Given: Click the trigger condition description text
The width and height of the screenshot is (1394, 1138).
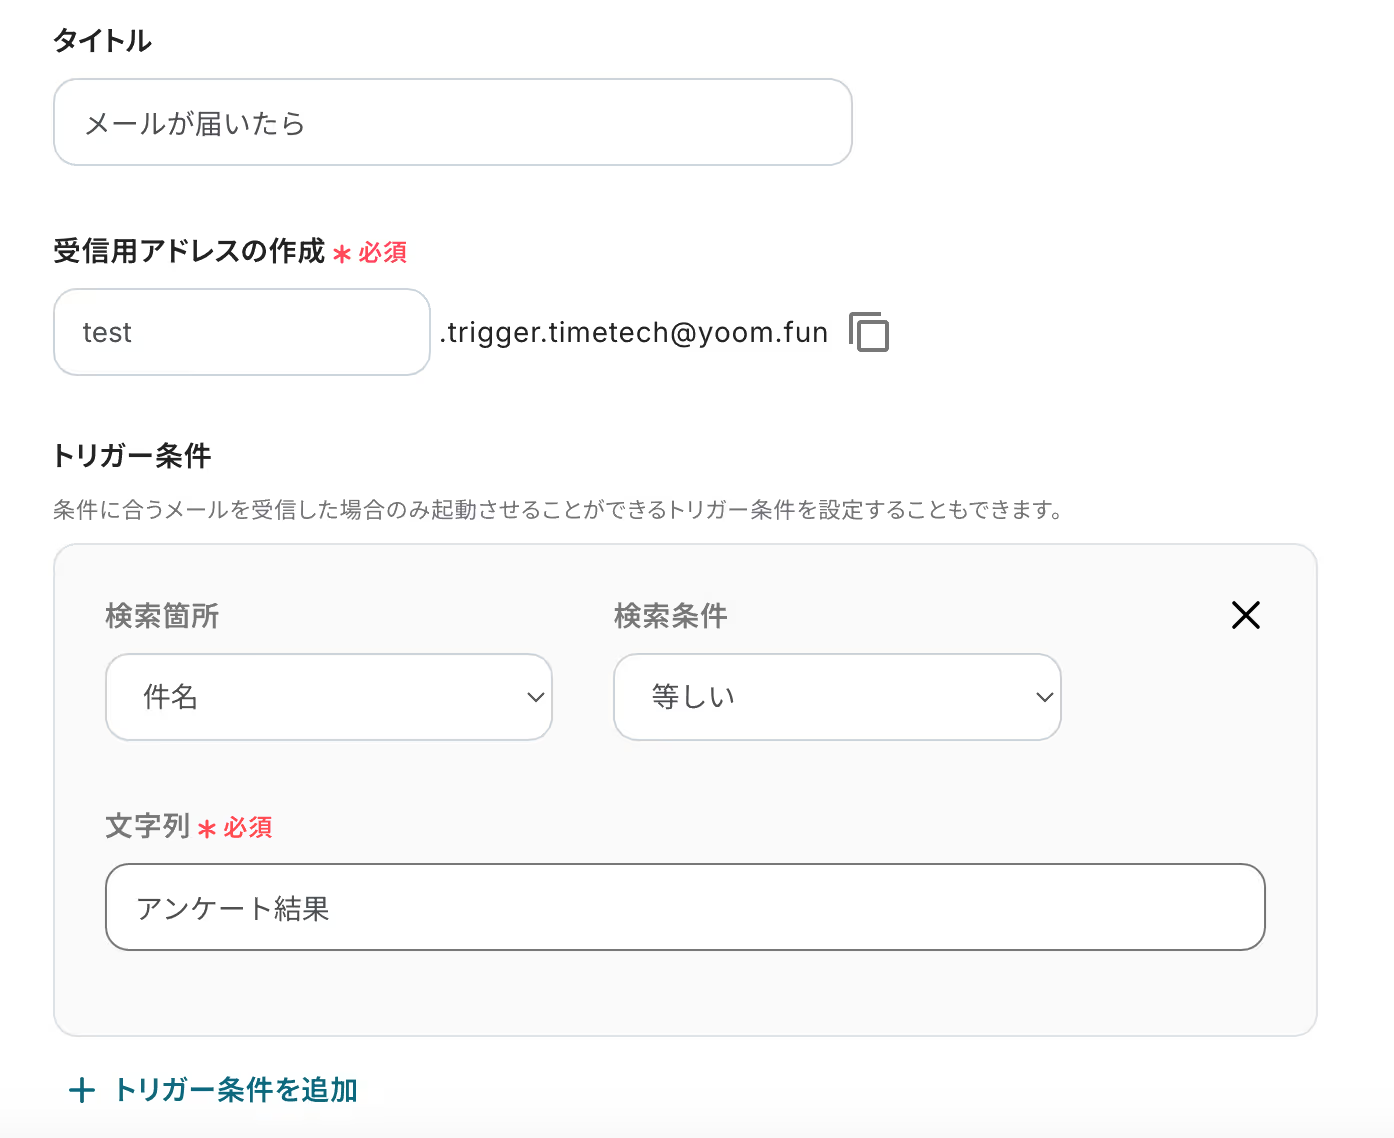Looking at the screenshot, I should [558, 510].
